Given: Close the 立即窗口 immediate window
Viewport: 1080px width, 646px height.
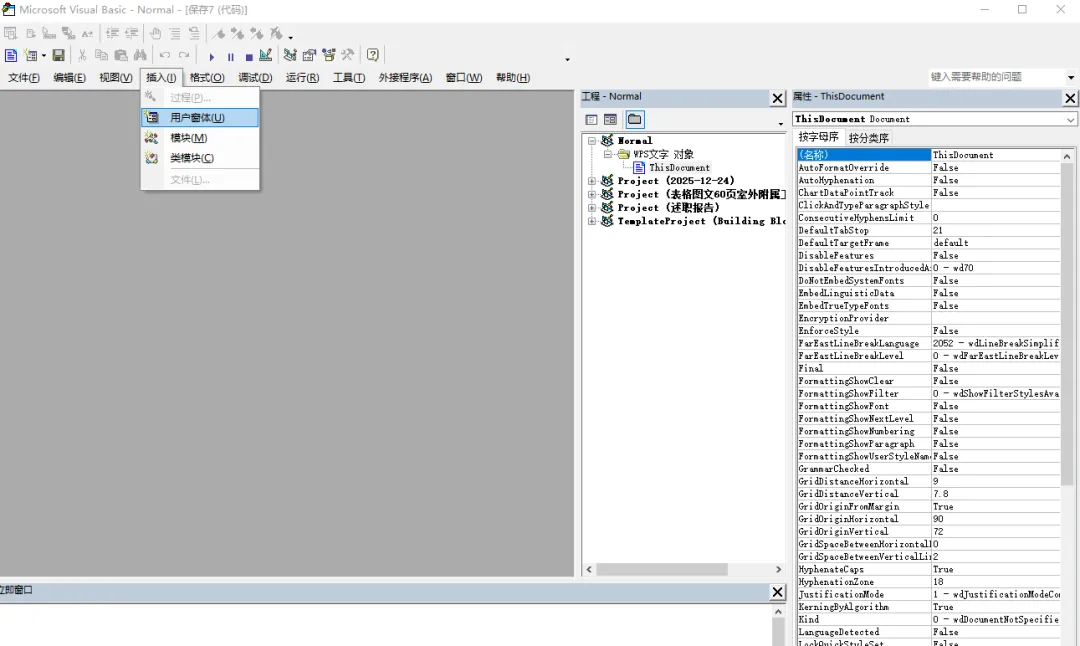Looking at the screenshot, I should coord(777,592).
